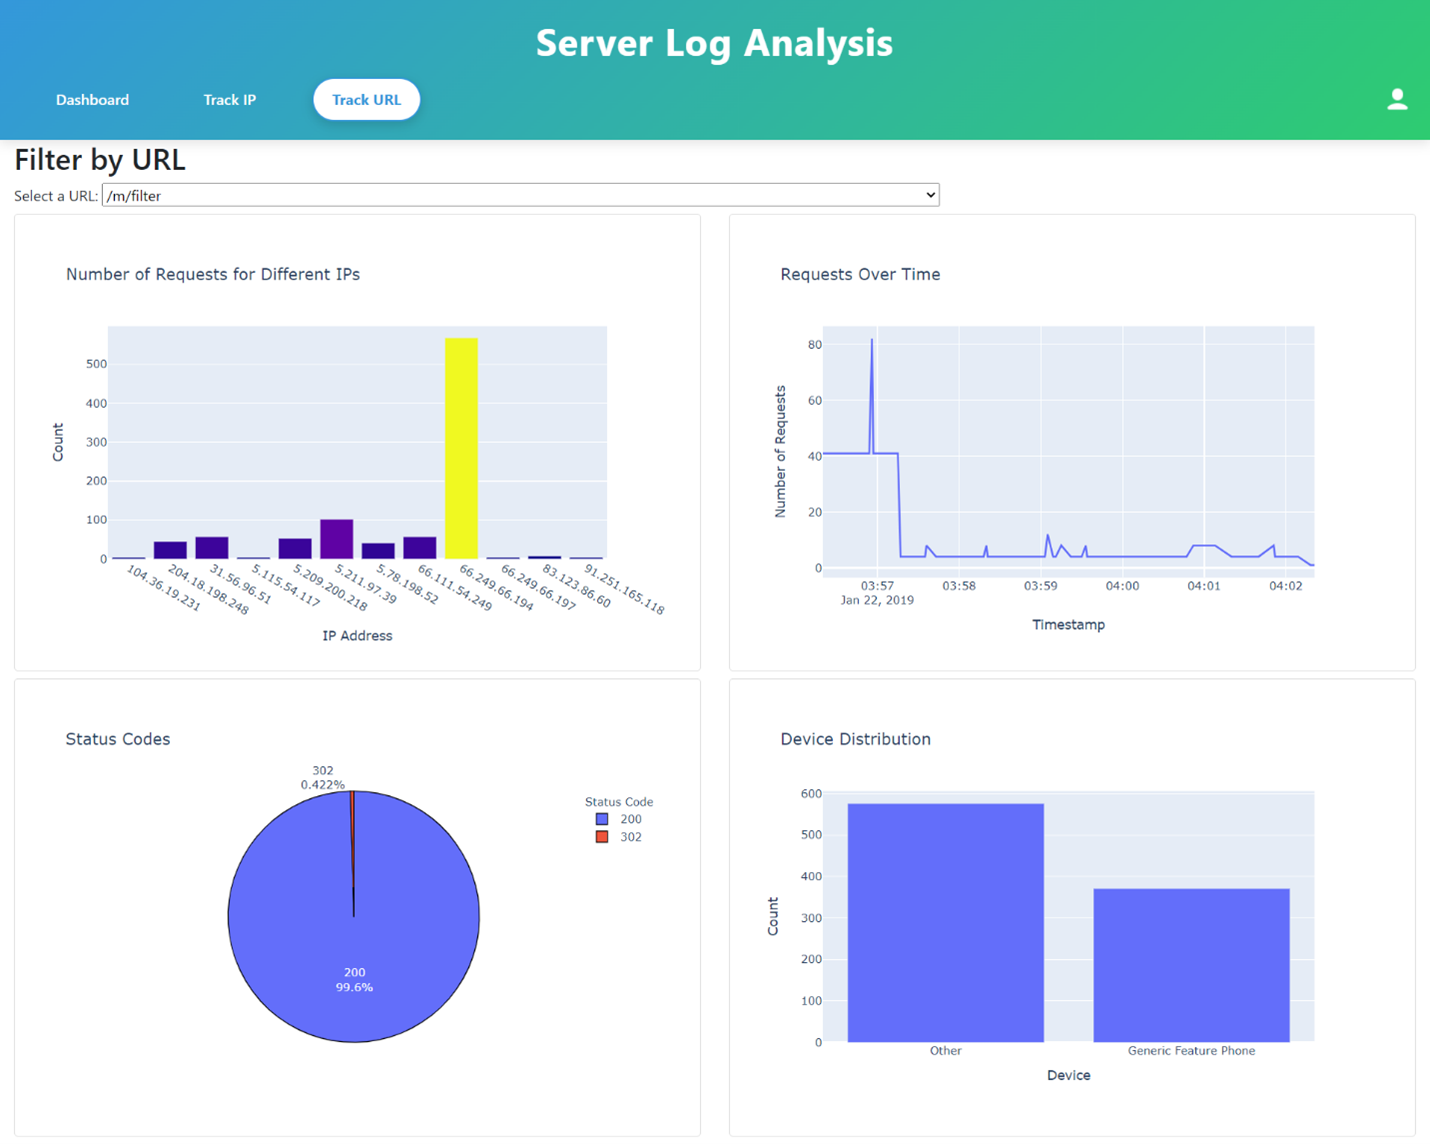Click the bar for IP 5.209.200.218

tap(295, 549)
